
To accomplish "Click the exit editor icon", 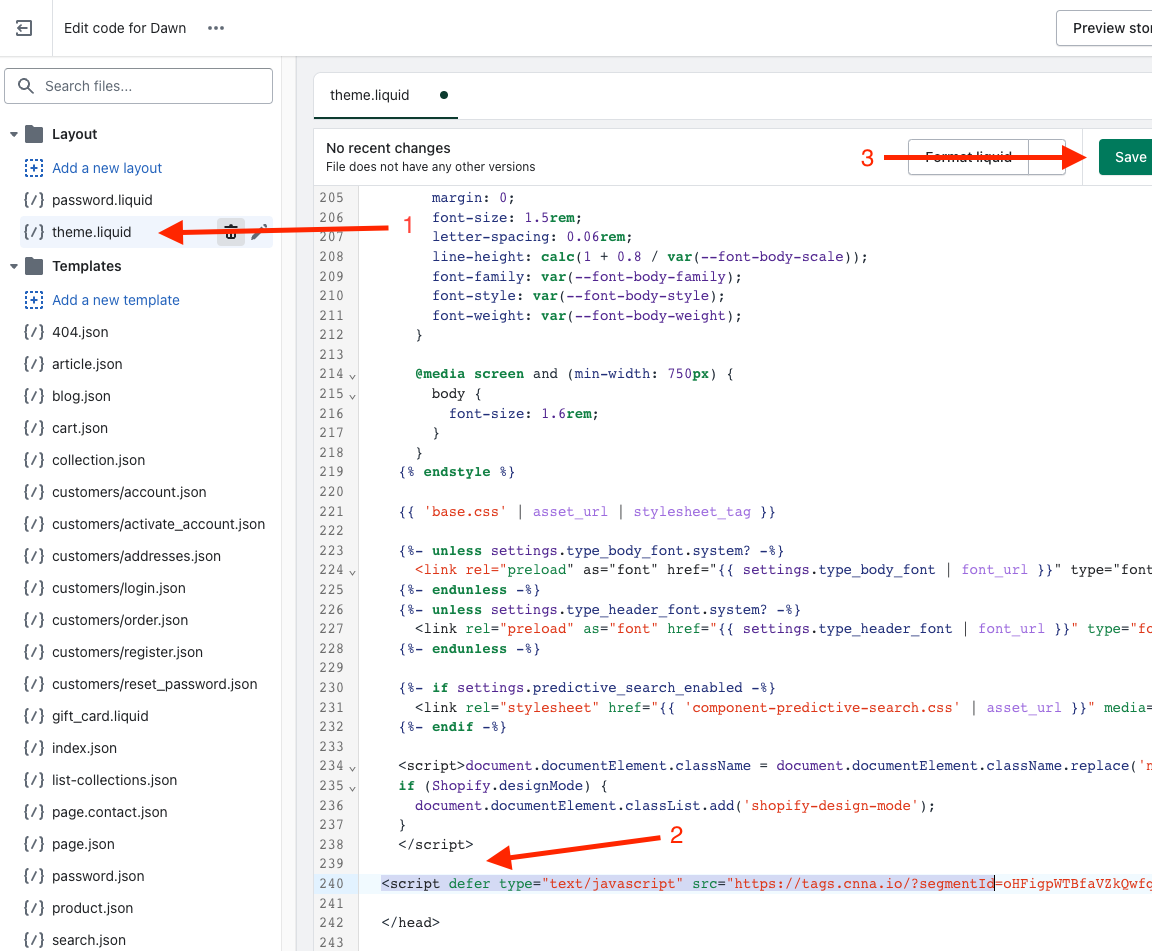I will tap(24, 28).
